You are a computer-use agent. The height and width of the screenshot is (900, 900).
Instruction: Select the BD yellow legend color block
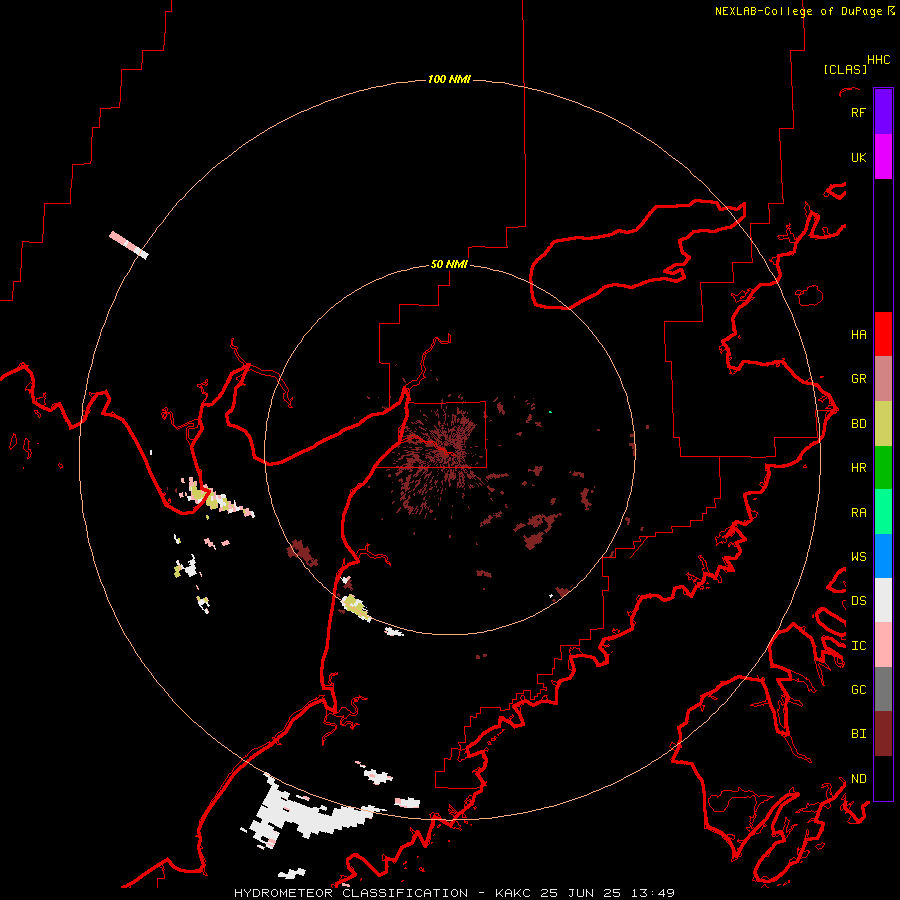click(x=883, y=423)
